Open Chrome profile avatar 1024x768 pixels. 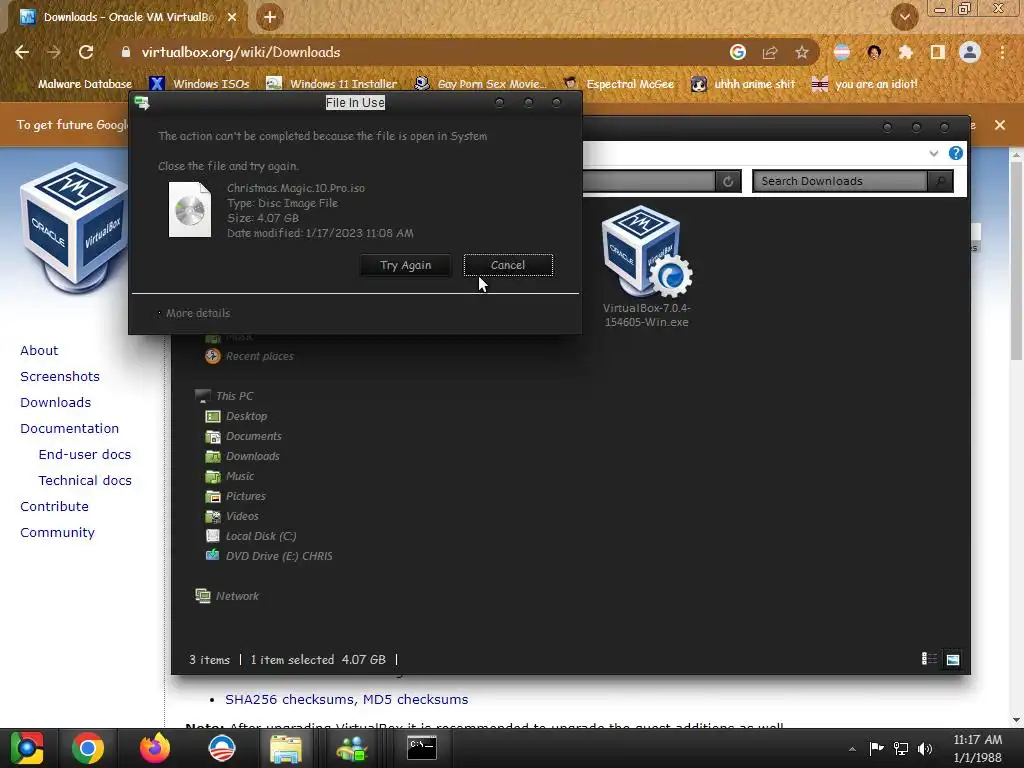pos(970,52)
